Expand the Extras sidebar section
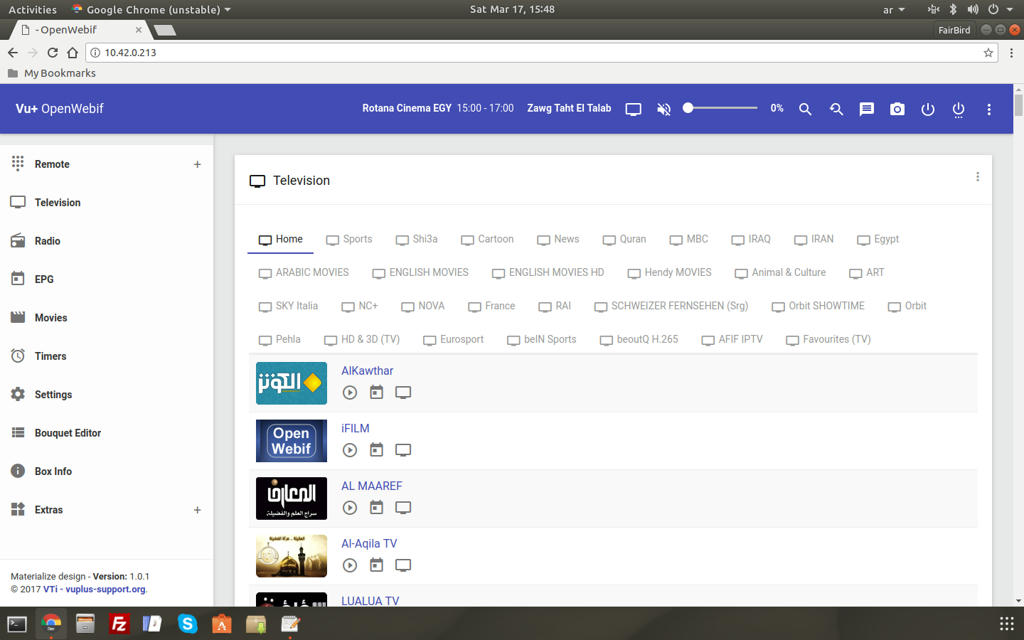1024x640 pixels. coord(197,510)
